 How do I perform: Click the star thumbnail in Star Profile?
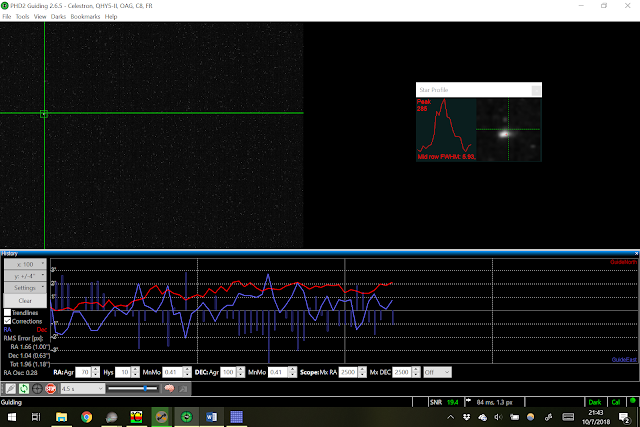[x=509, y=129]
